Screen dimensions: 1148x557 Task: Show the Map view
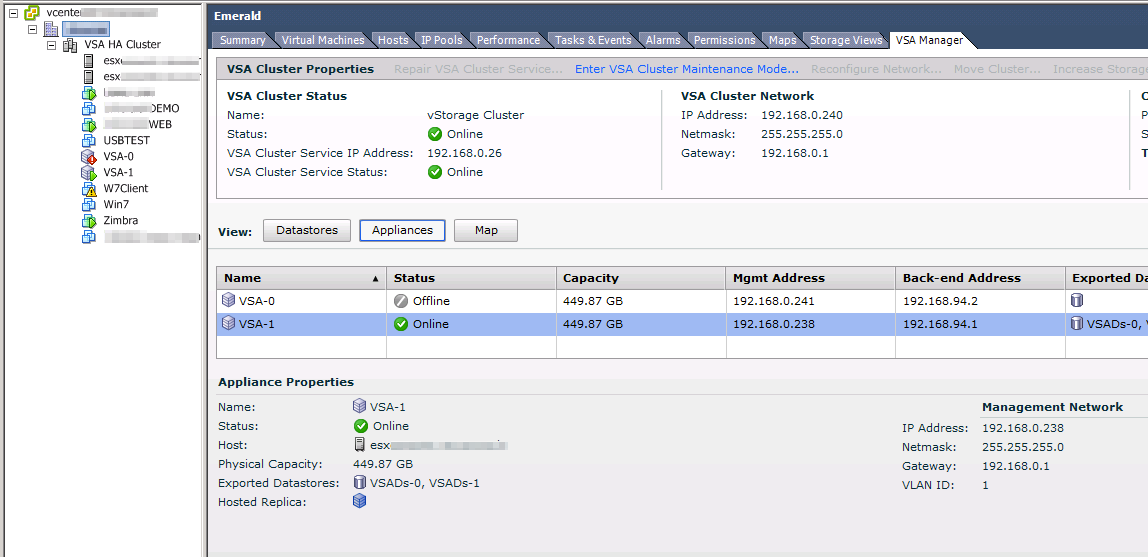pos(486,231)
